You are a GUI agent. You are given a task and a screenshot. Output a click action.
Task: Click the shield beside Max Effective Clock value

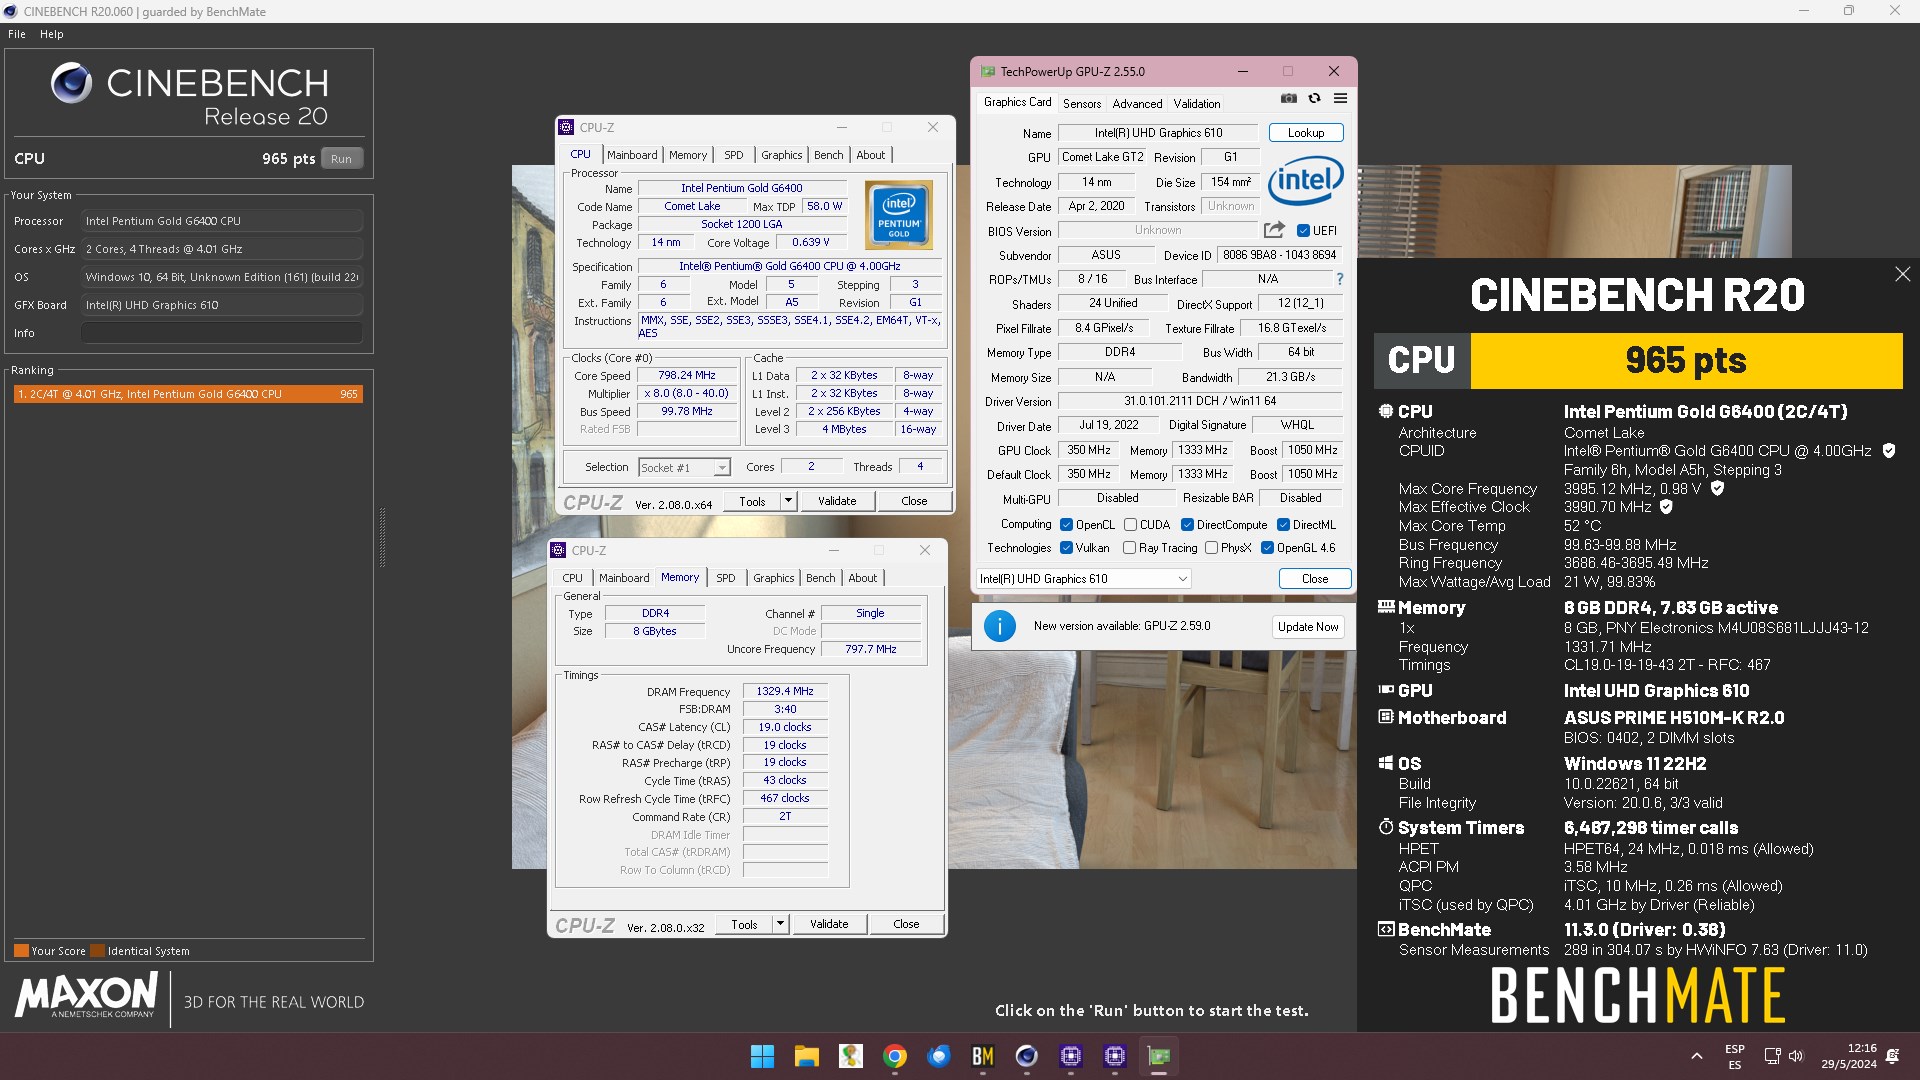pos(1666,507)
